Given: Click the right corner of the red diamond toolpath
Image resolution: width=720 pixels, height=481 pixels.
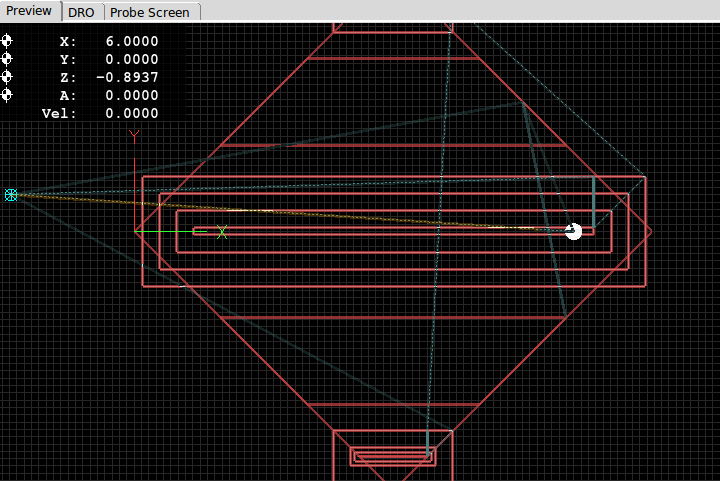Looking at the screenshot, I should pyautogui.click(x=651, y=231).
